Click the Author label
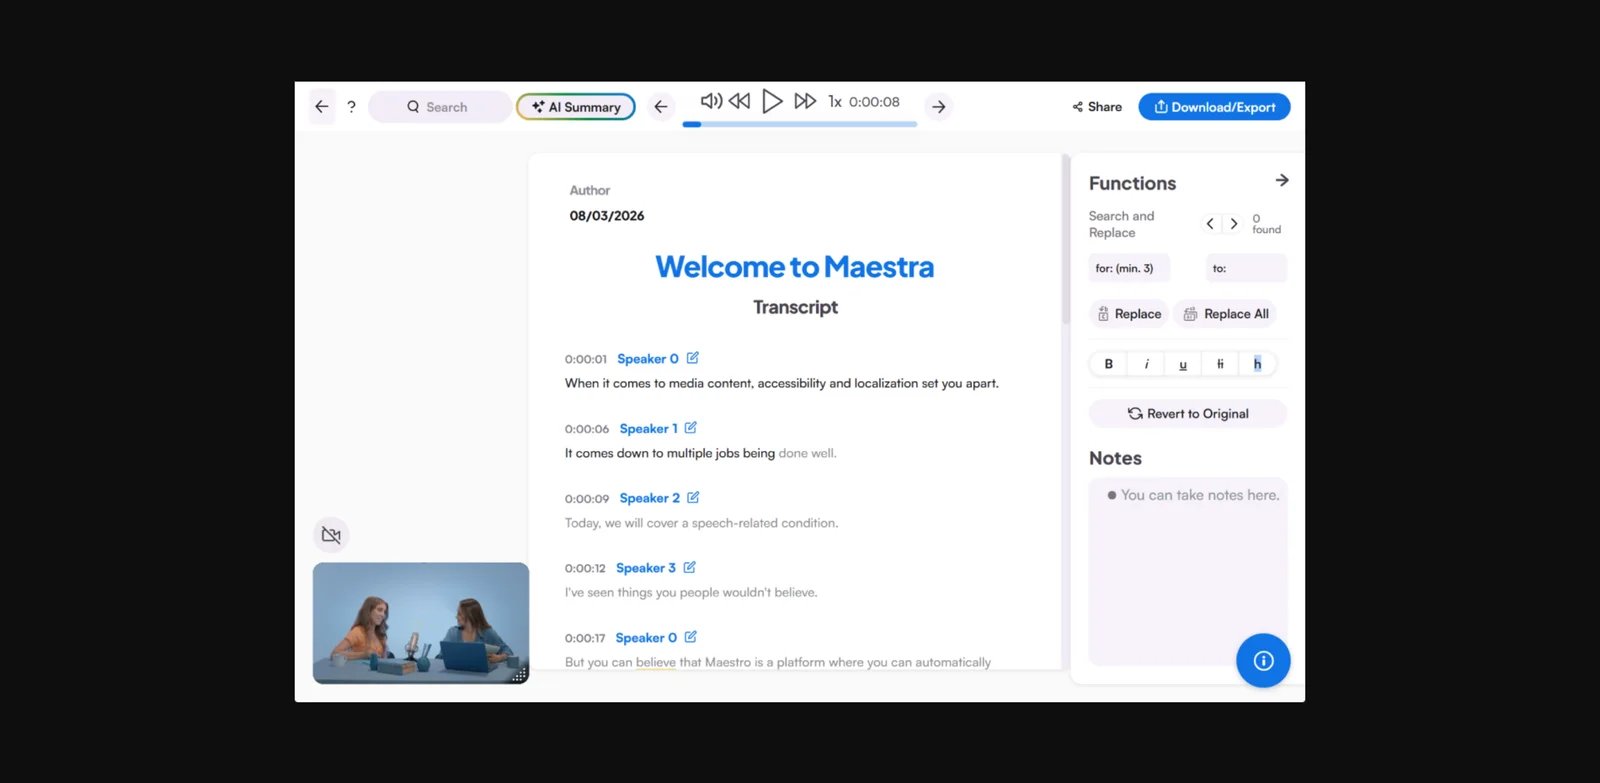Viewport: 1600px width, 783px height. click(x=590, y=190)
